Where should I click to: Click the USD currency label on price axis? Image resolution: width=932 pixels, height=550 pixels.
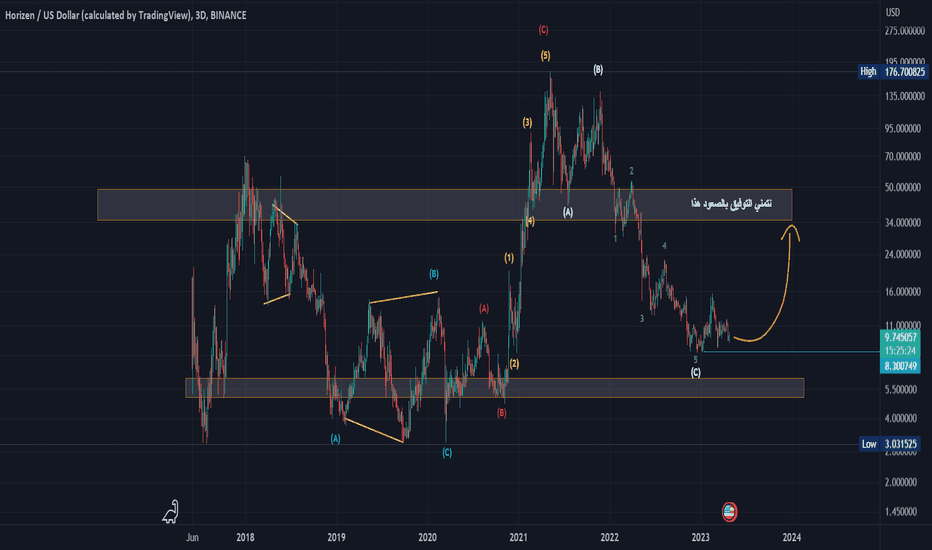[x=893, y=12]
